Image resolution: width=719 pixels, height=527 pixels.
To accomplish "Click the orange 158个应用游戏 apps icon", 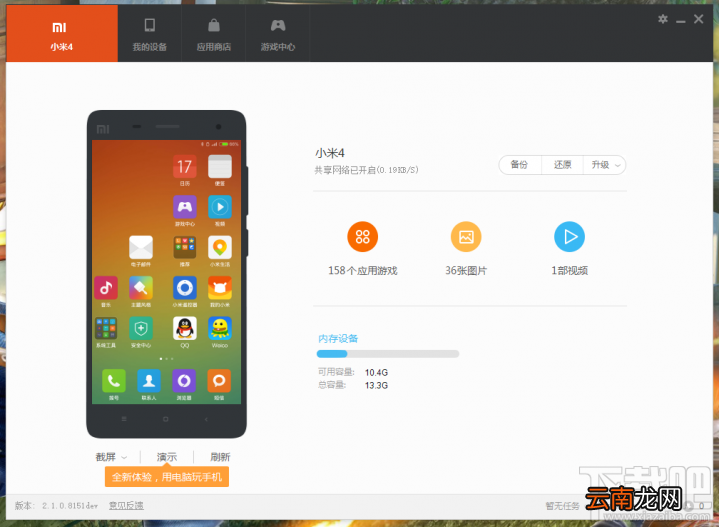I will [x=362, y=237].
